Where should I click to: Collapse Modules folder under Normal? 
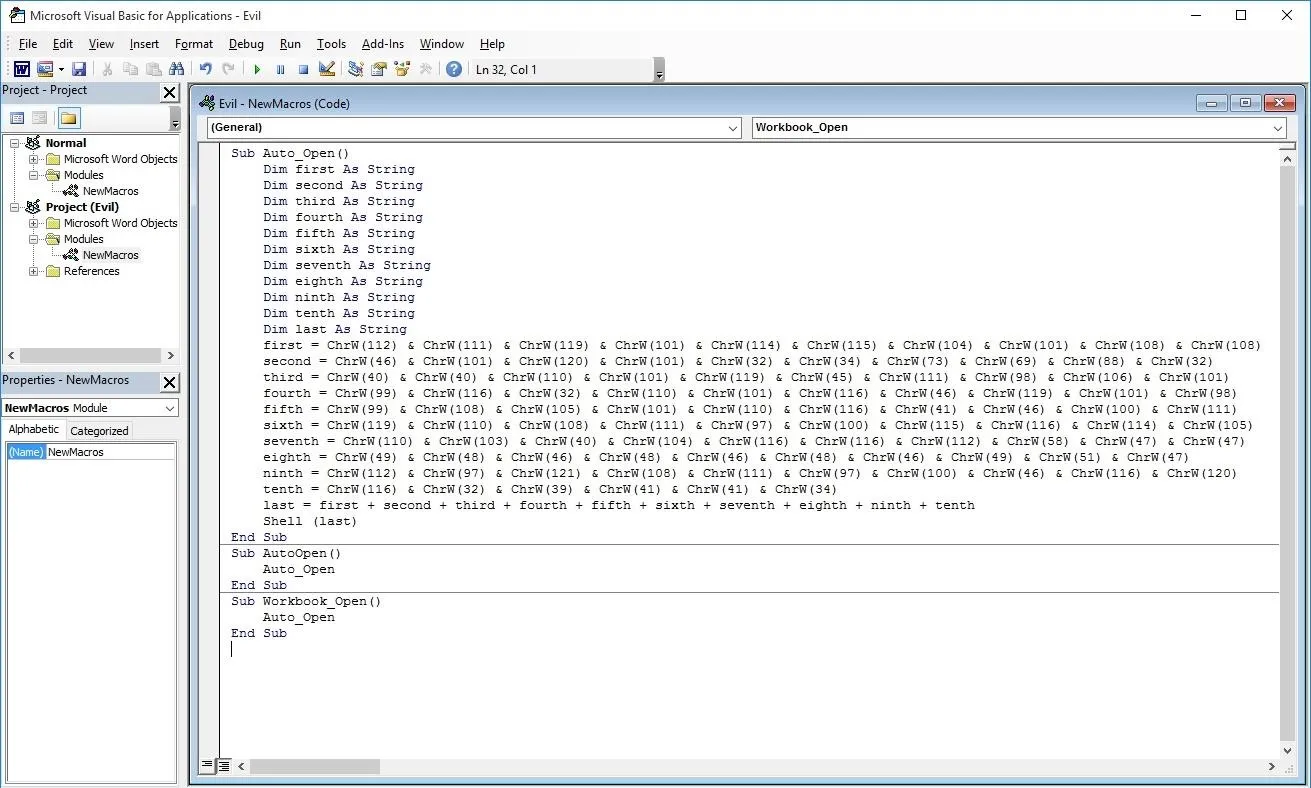[x=33, y=175]
